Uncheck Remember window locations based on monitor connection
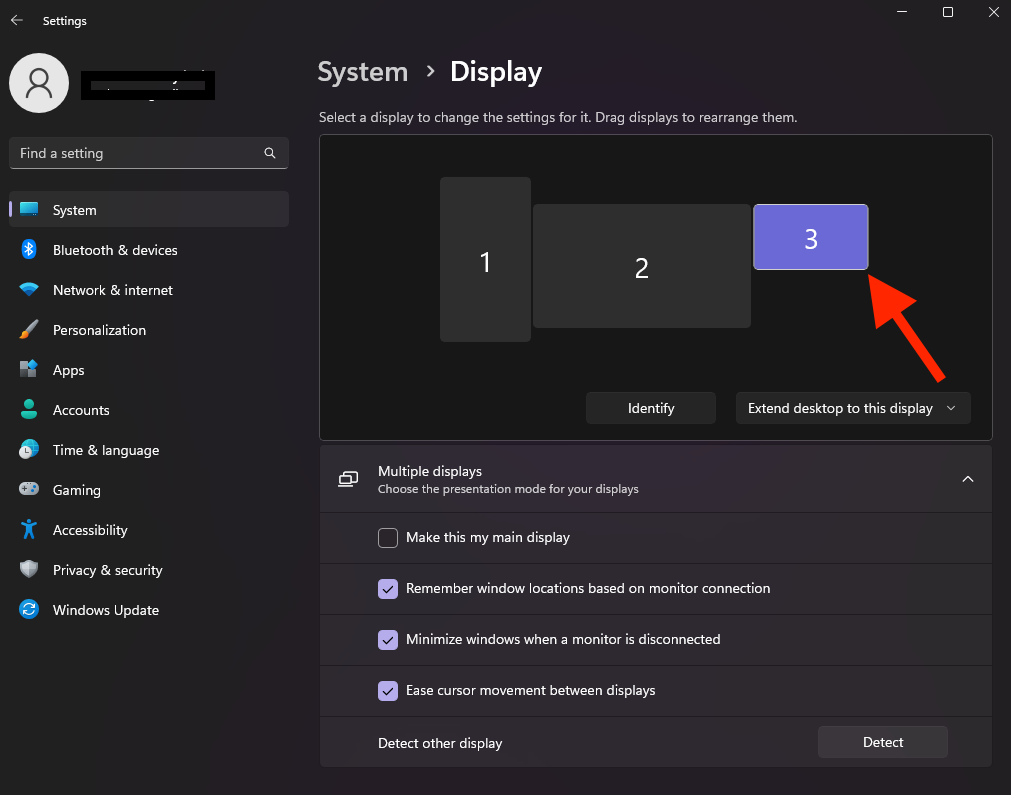Image resolution: width=1011 pixels, height=795 pixels. (x=388, y=589)
